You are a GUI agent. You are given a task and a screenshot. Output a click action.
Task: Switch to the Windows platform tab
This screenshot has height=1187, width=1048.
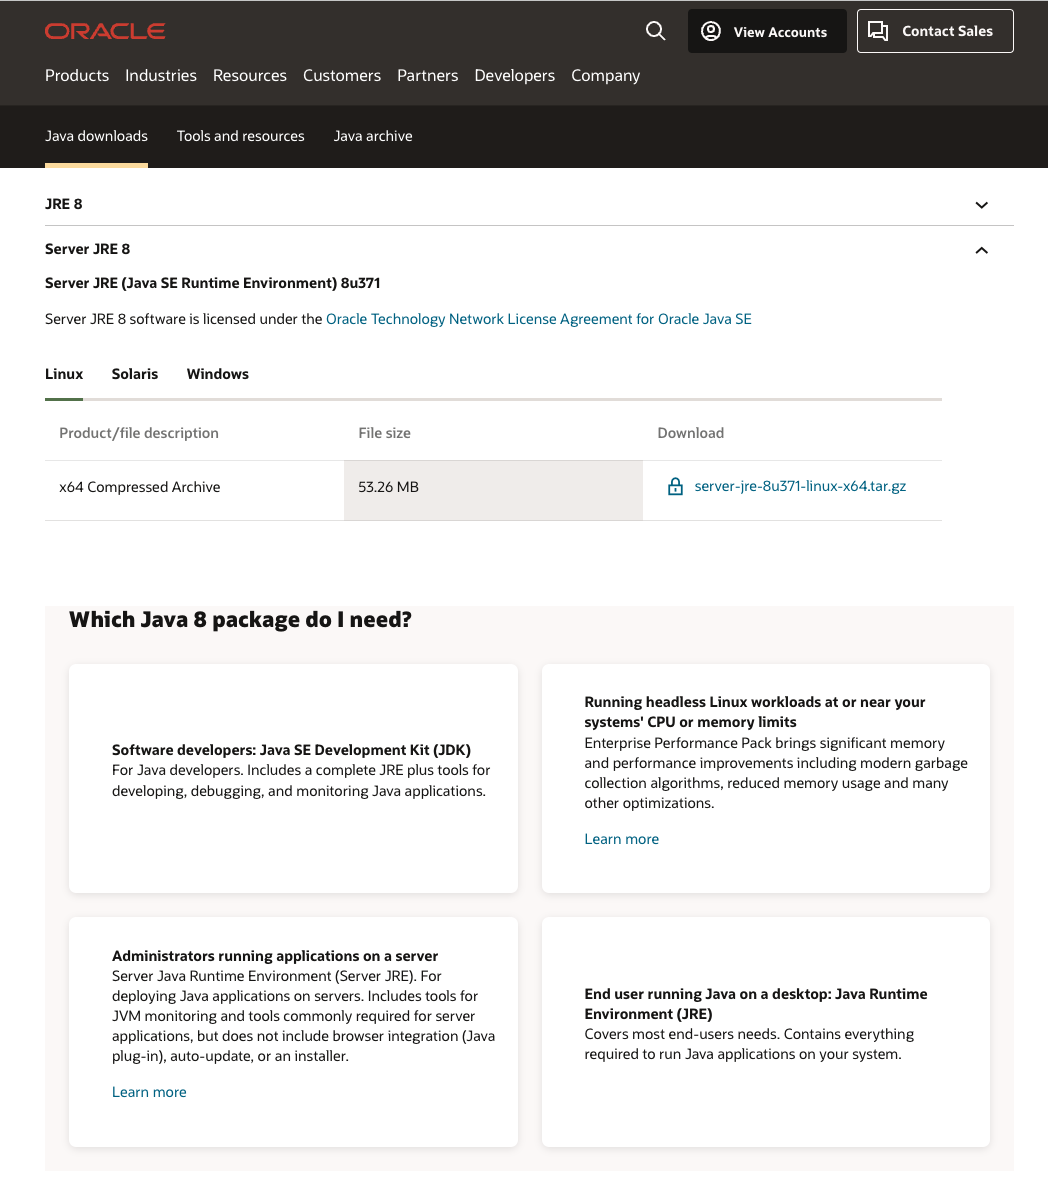[x=218, y=374]
